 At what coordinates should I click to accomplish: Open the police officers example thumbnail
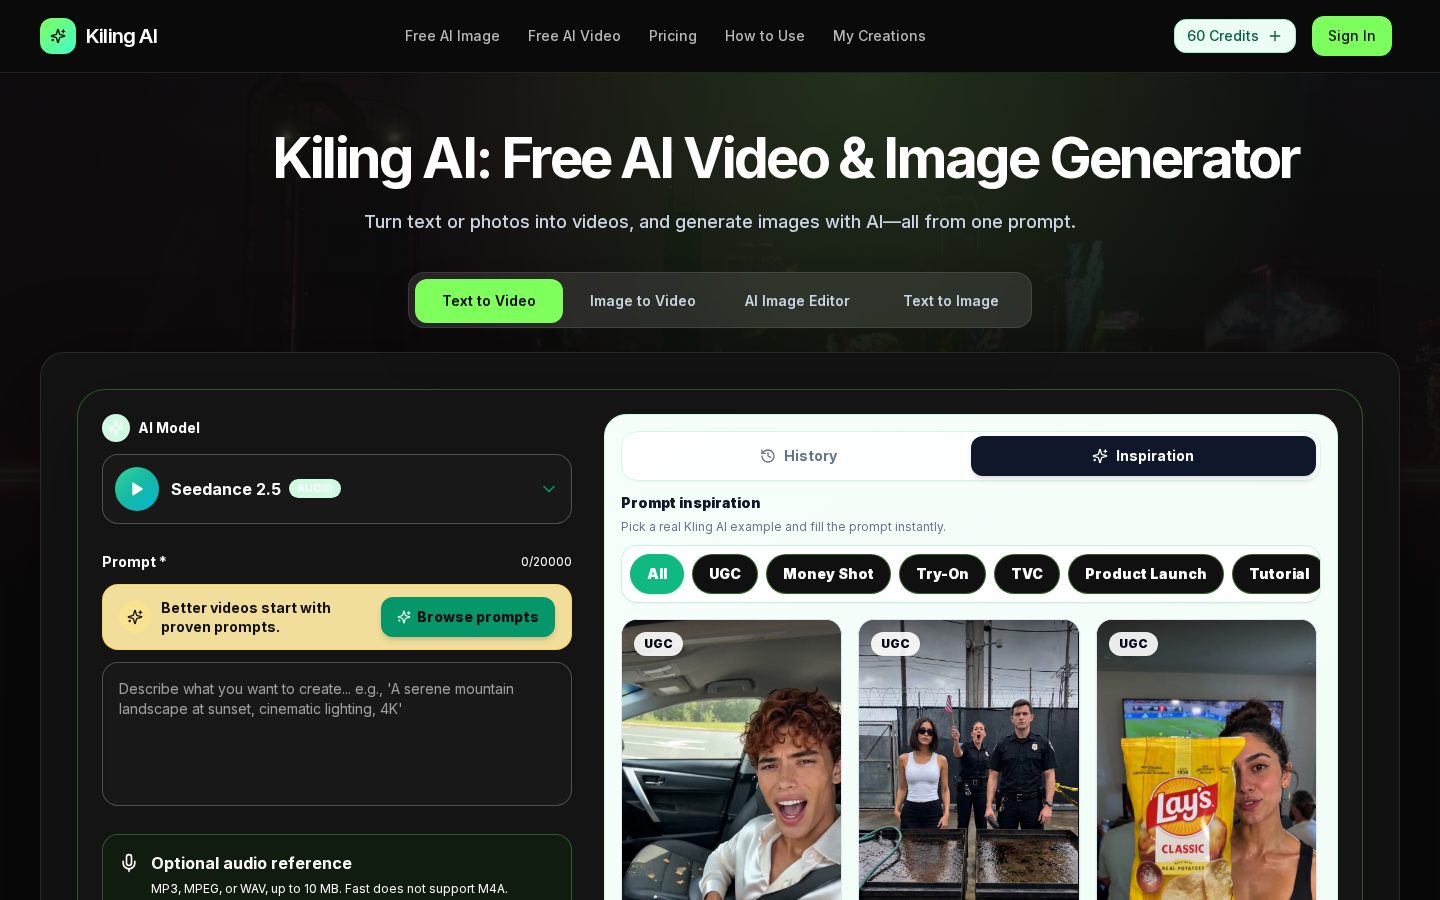pos(969,761)
